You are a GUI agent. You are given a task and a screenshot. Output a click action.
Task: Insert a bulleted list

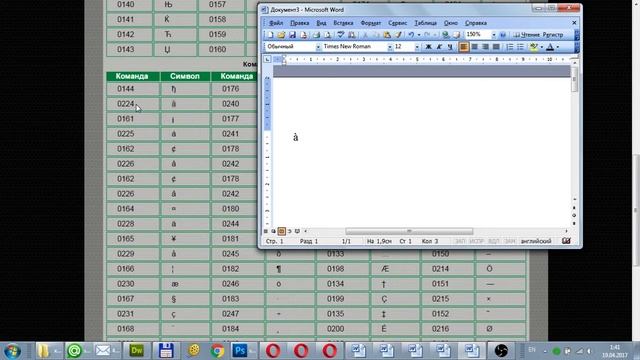pos(520,47)
